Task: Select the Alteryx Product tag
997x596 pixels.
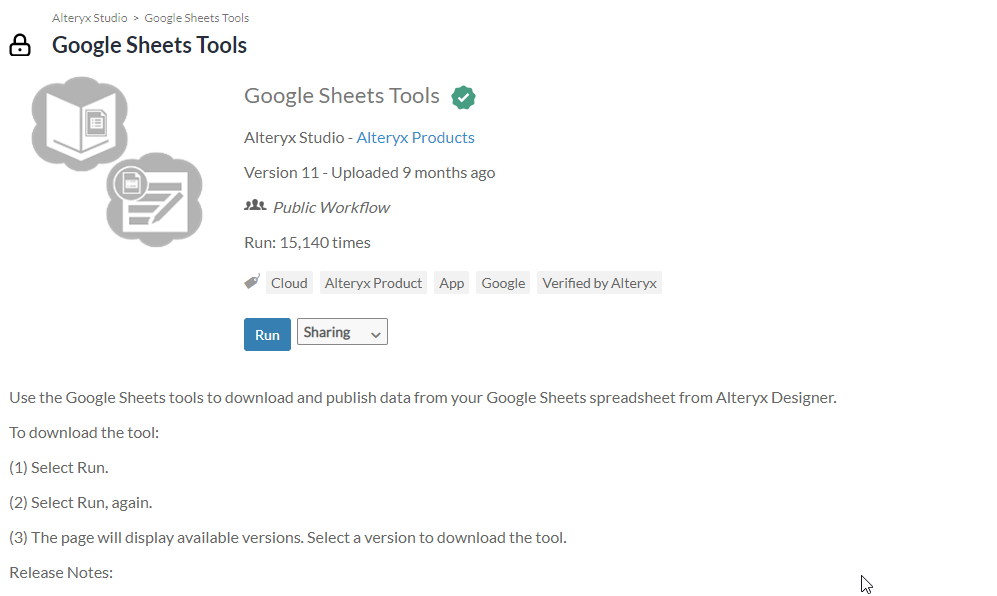Action: 373,283
